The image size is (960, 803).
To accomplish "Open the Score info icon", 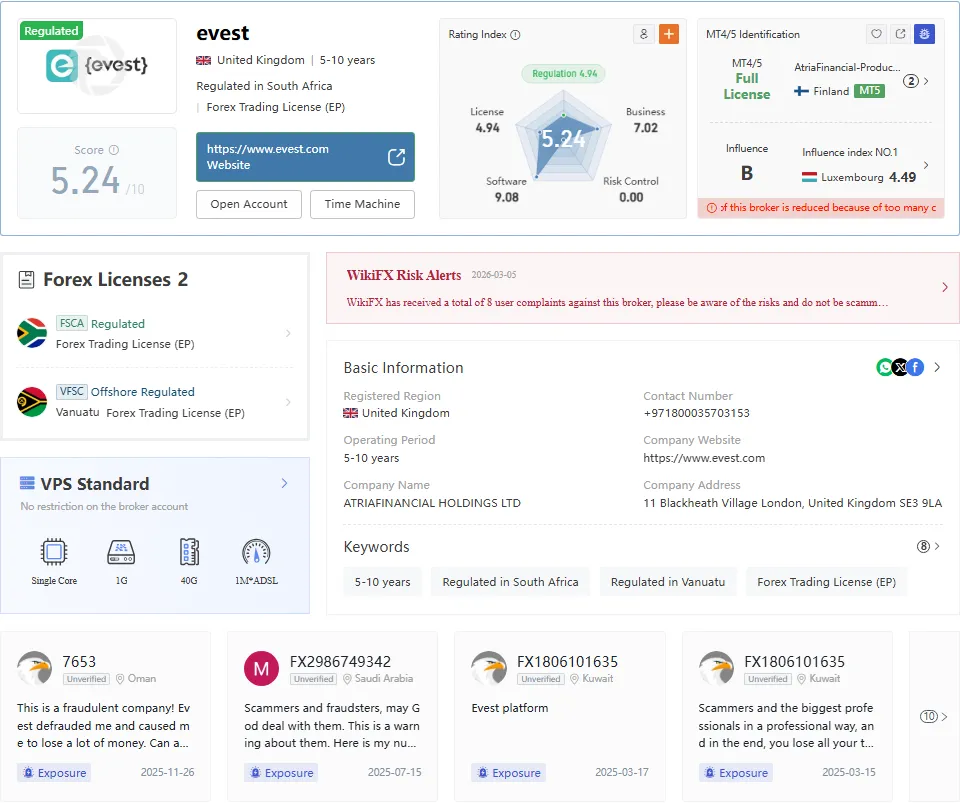I will [114, 150].
